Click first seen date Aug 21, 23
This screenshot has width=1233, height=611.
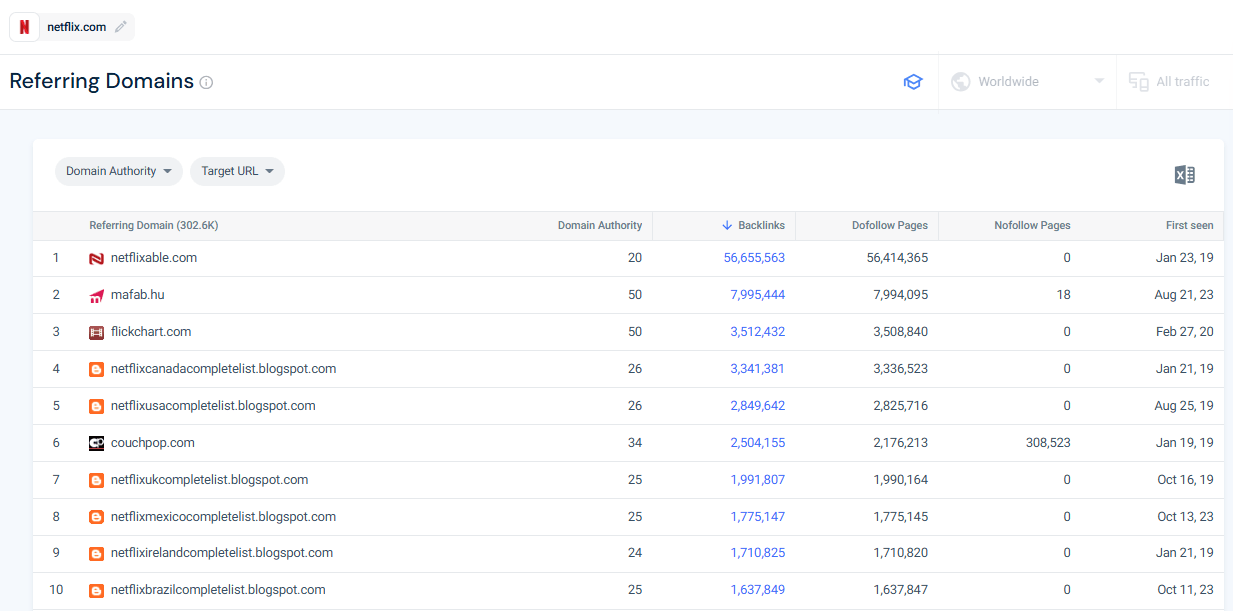coord(1184,295)
